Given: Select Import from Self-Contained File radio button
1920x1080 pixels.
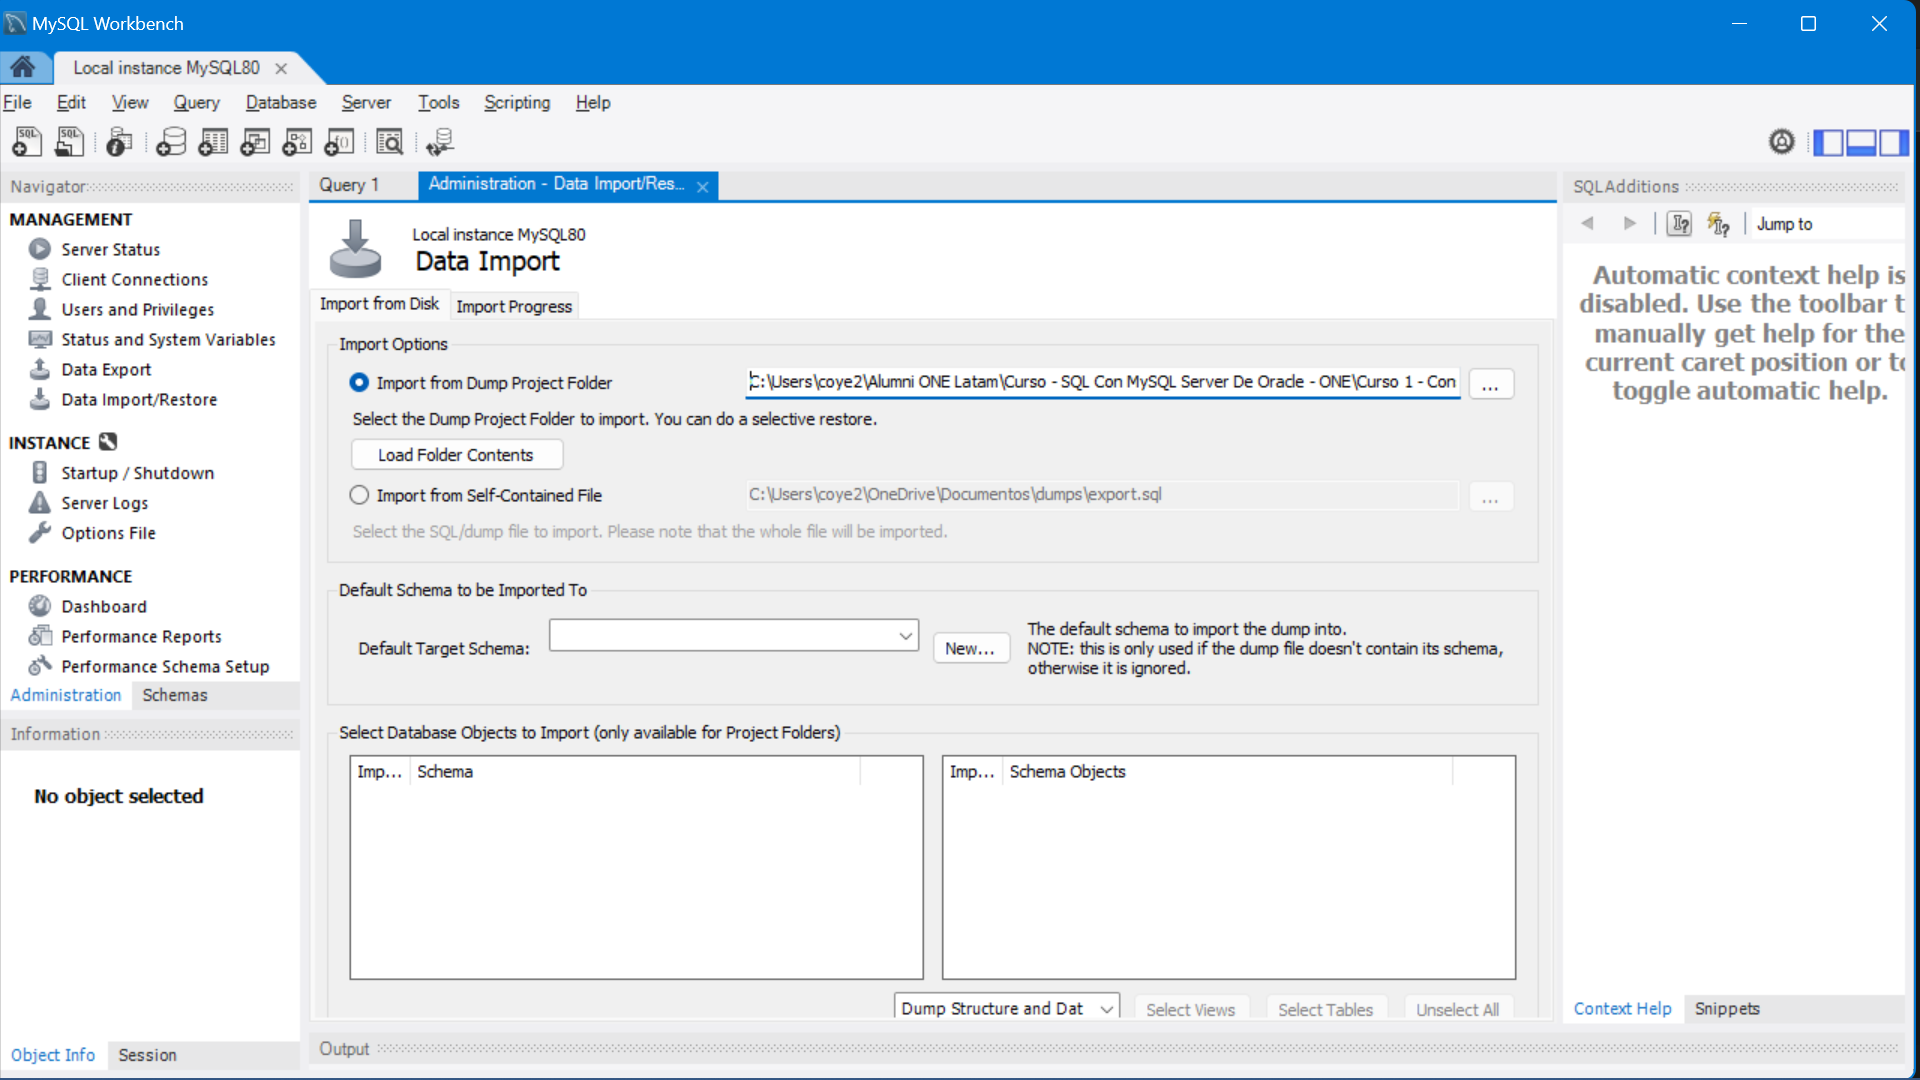Looking at the screenshot, I should pos(360,495).
